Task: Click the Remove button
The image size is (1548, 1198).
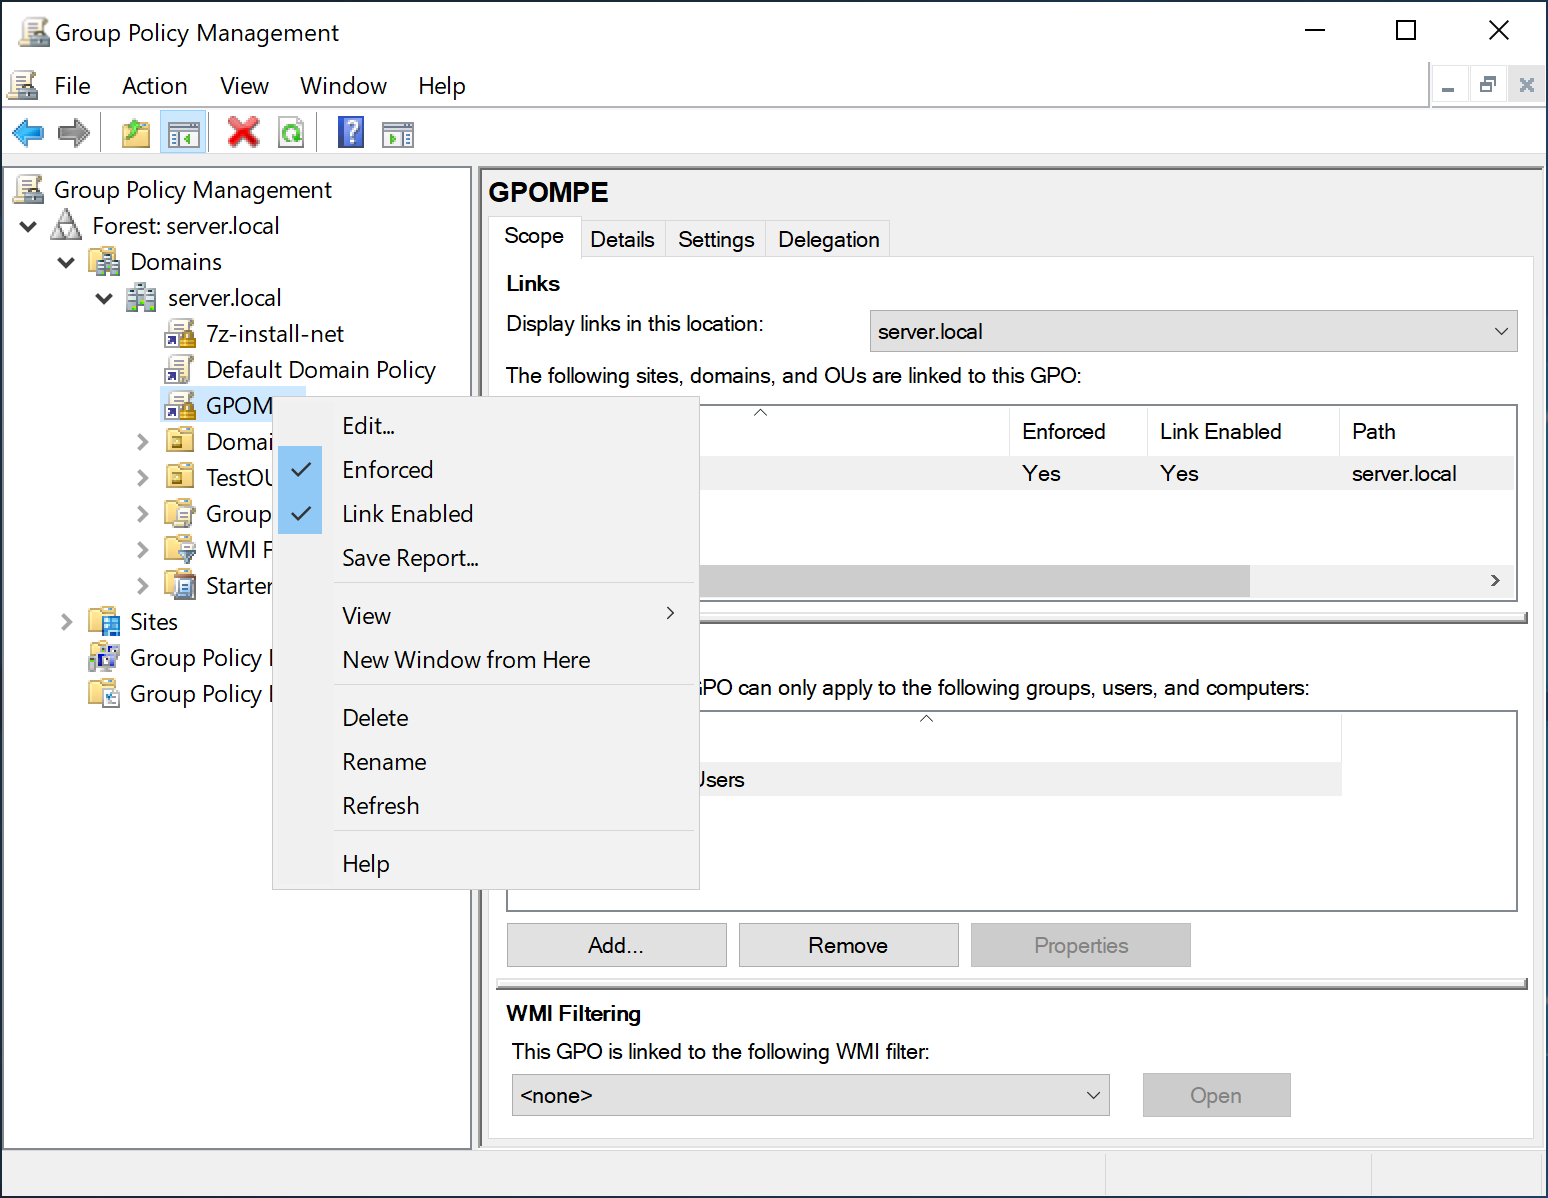Action: 848,946
